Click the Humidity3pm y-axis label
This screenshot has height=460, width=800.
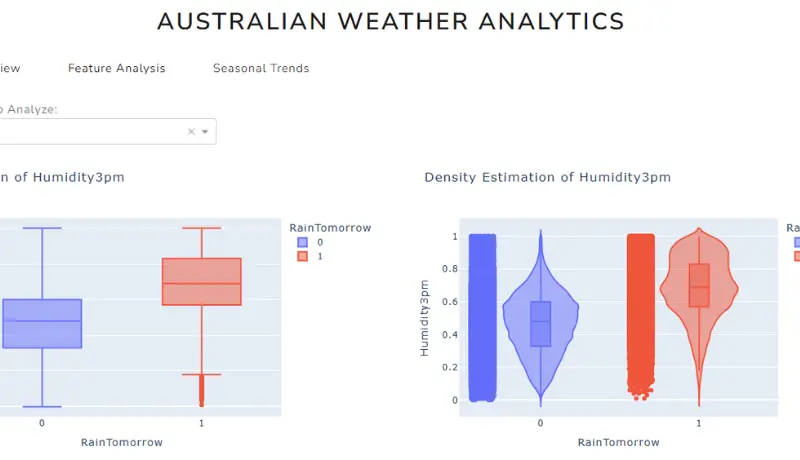[x=424, y=317]
